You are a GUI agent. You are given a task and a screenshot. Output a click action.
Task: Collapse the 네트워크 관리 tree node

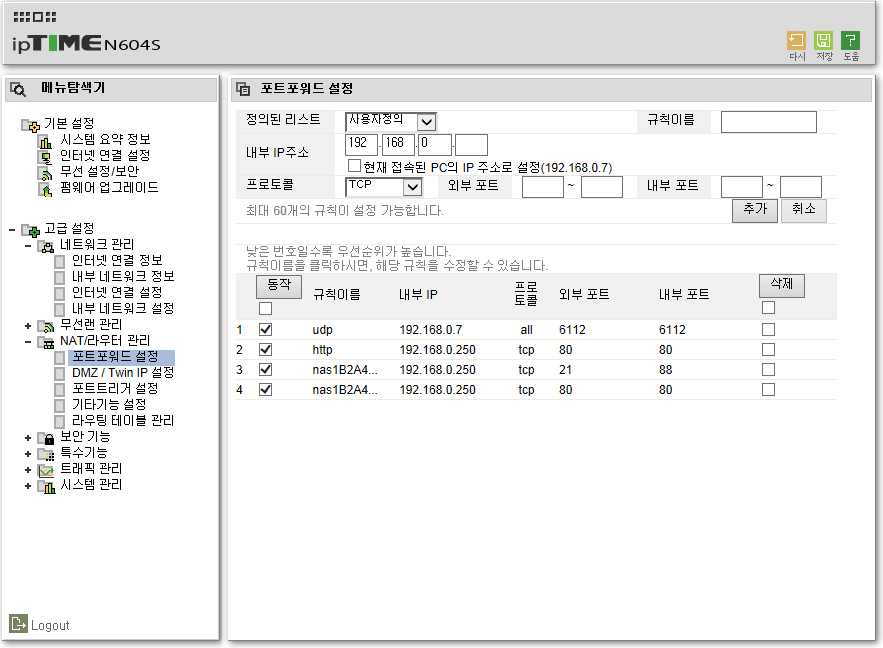(28, 246)
